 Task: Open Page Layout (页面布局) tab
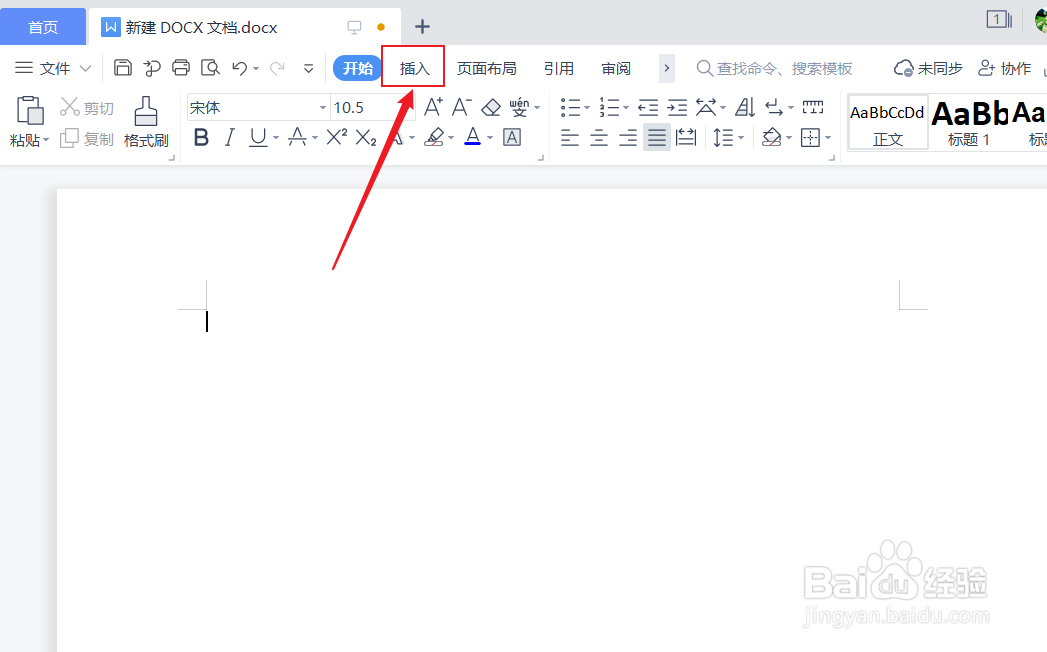pyautogui.click(x=486, y=68)
